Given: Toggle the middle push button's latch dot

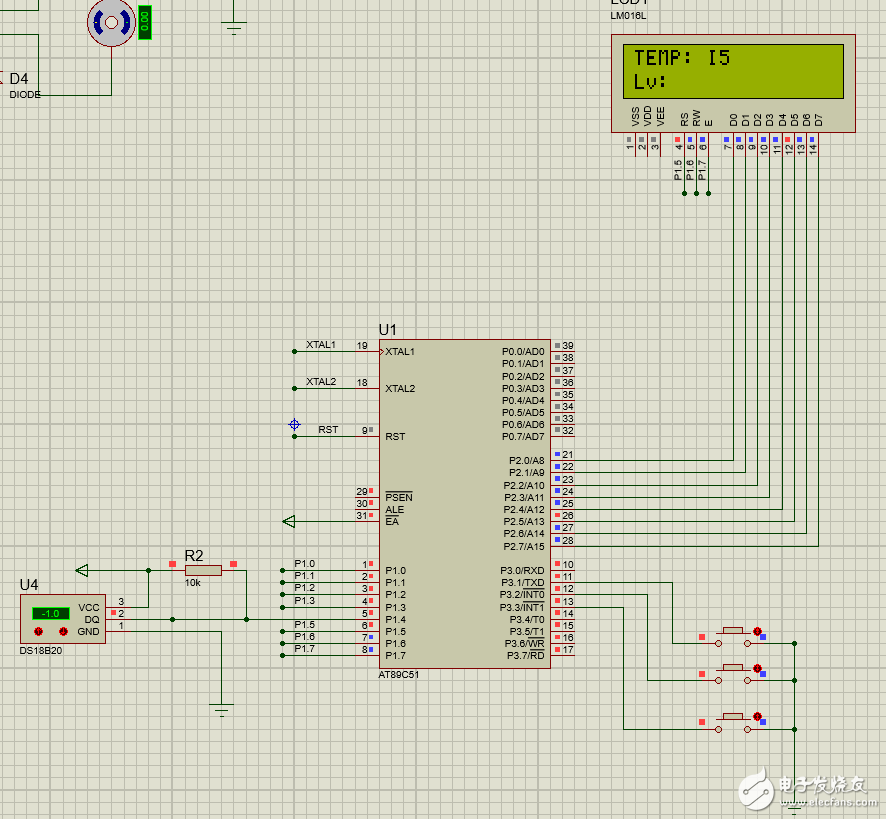Looking at the screenshot, I should 757,668.
